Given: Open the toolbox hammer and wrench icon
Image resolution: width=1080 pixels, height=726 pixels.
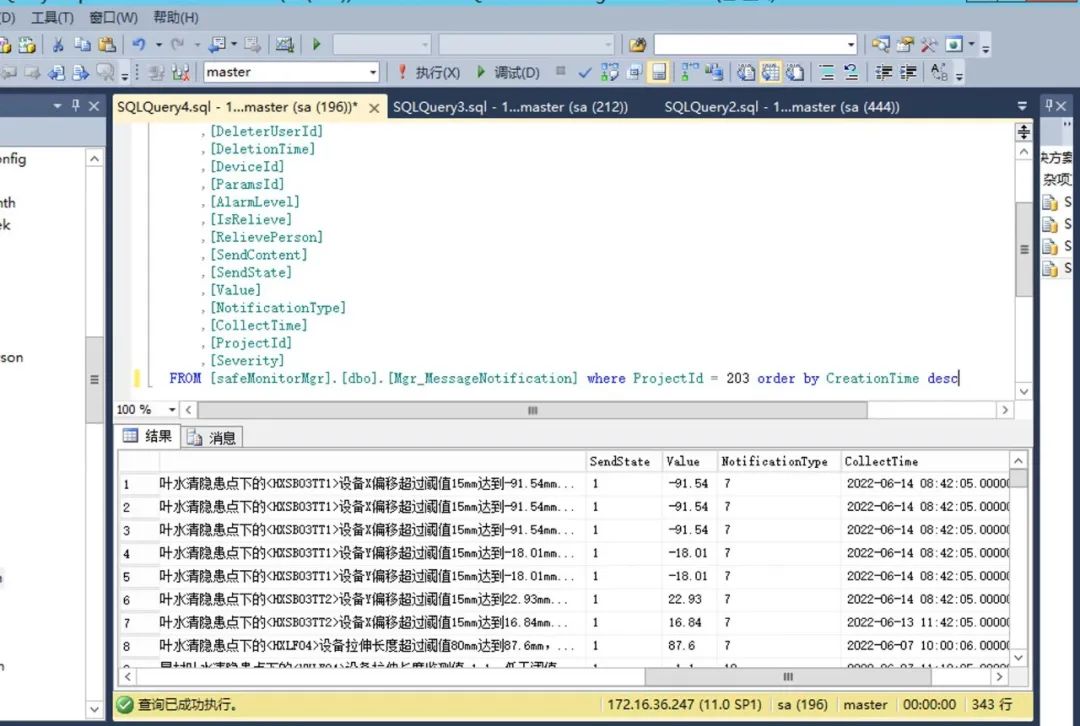Looking at the screenshot, I should (929, 45).
